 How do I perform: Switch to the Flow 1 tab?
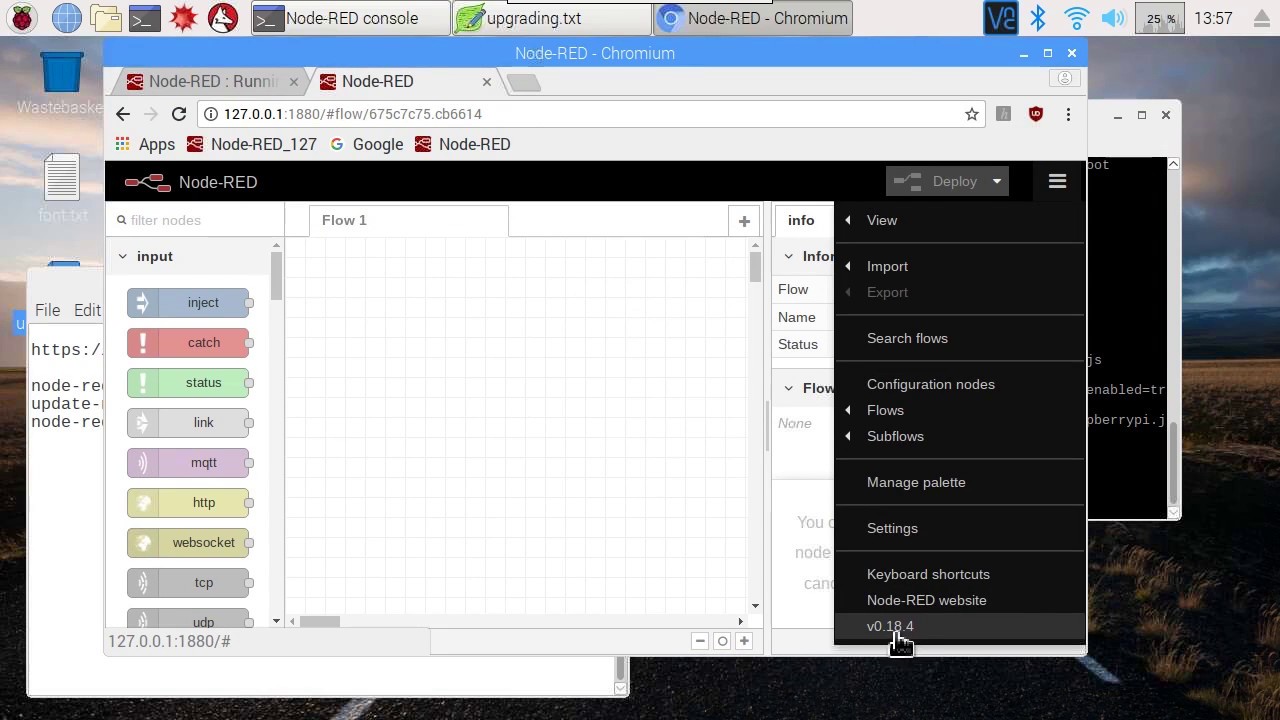tap(408, 221)
